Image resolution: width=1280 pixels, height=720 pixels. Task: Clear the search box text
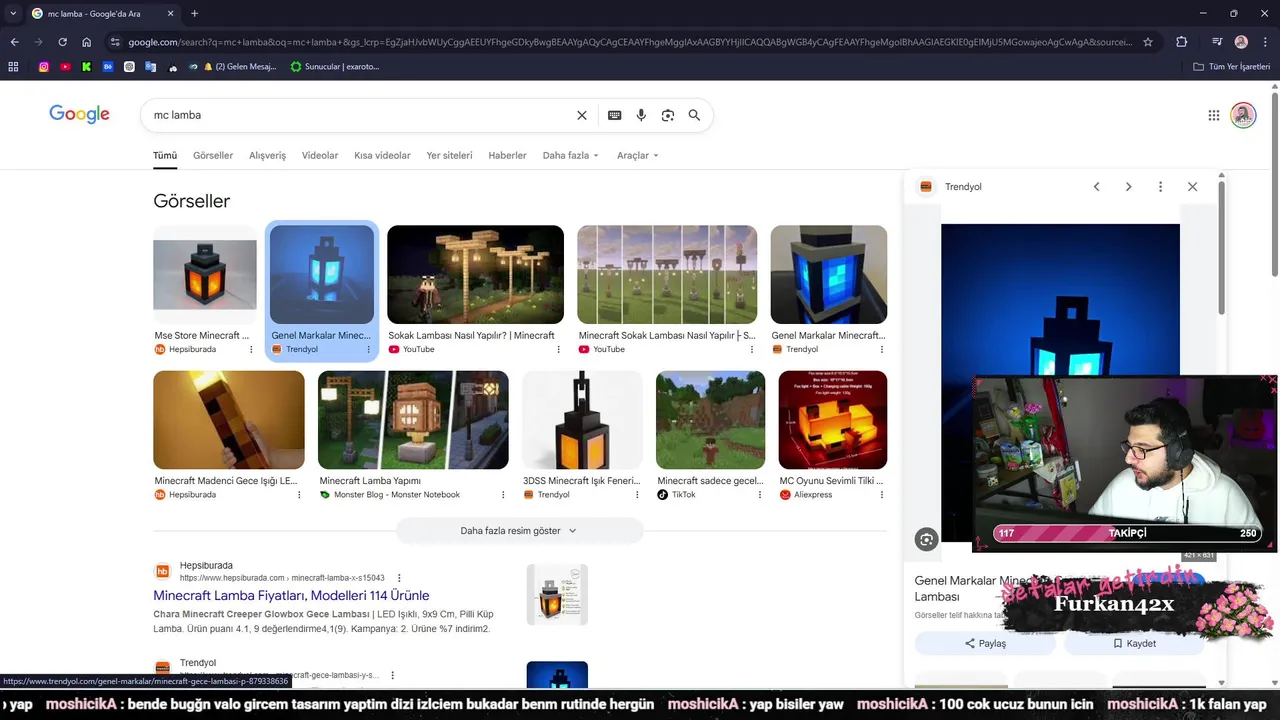click(582, 115)
